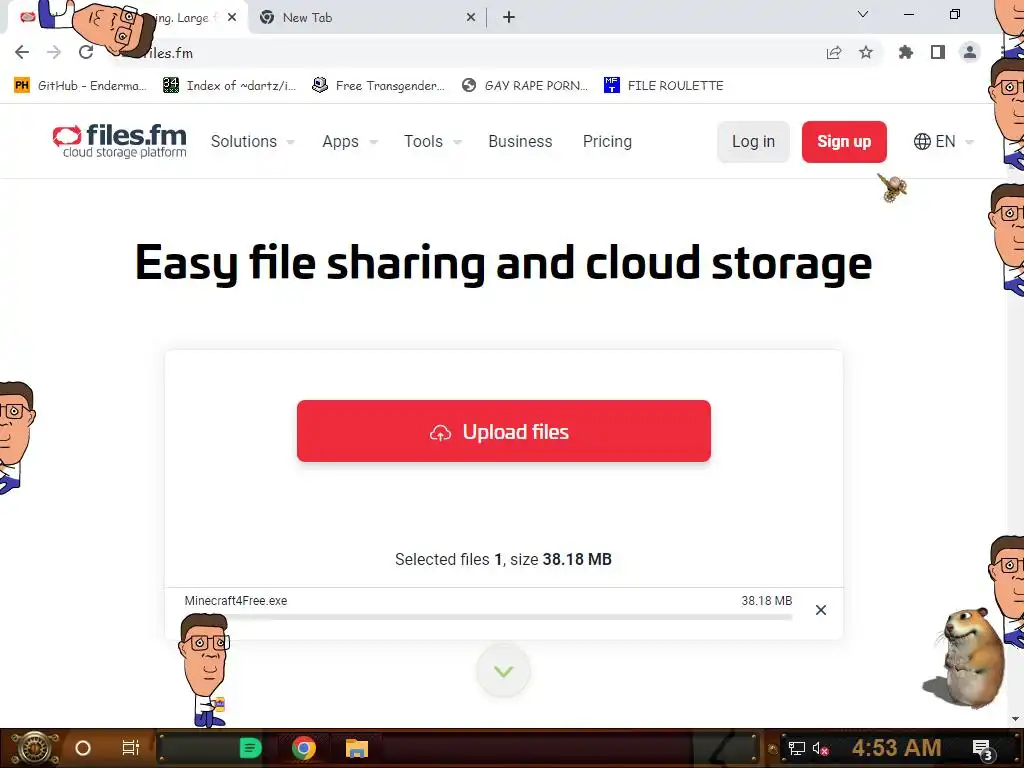Click the Minecraft4Free.exe file name

click(x=236, y=601)
